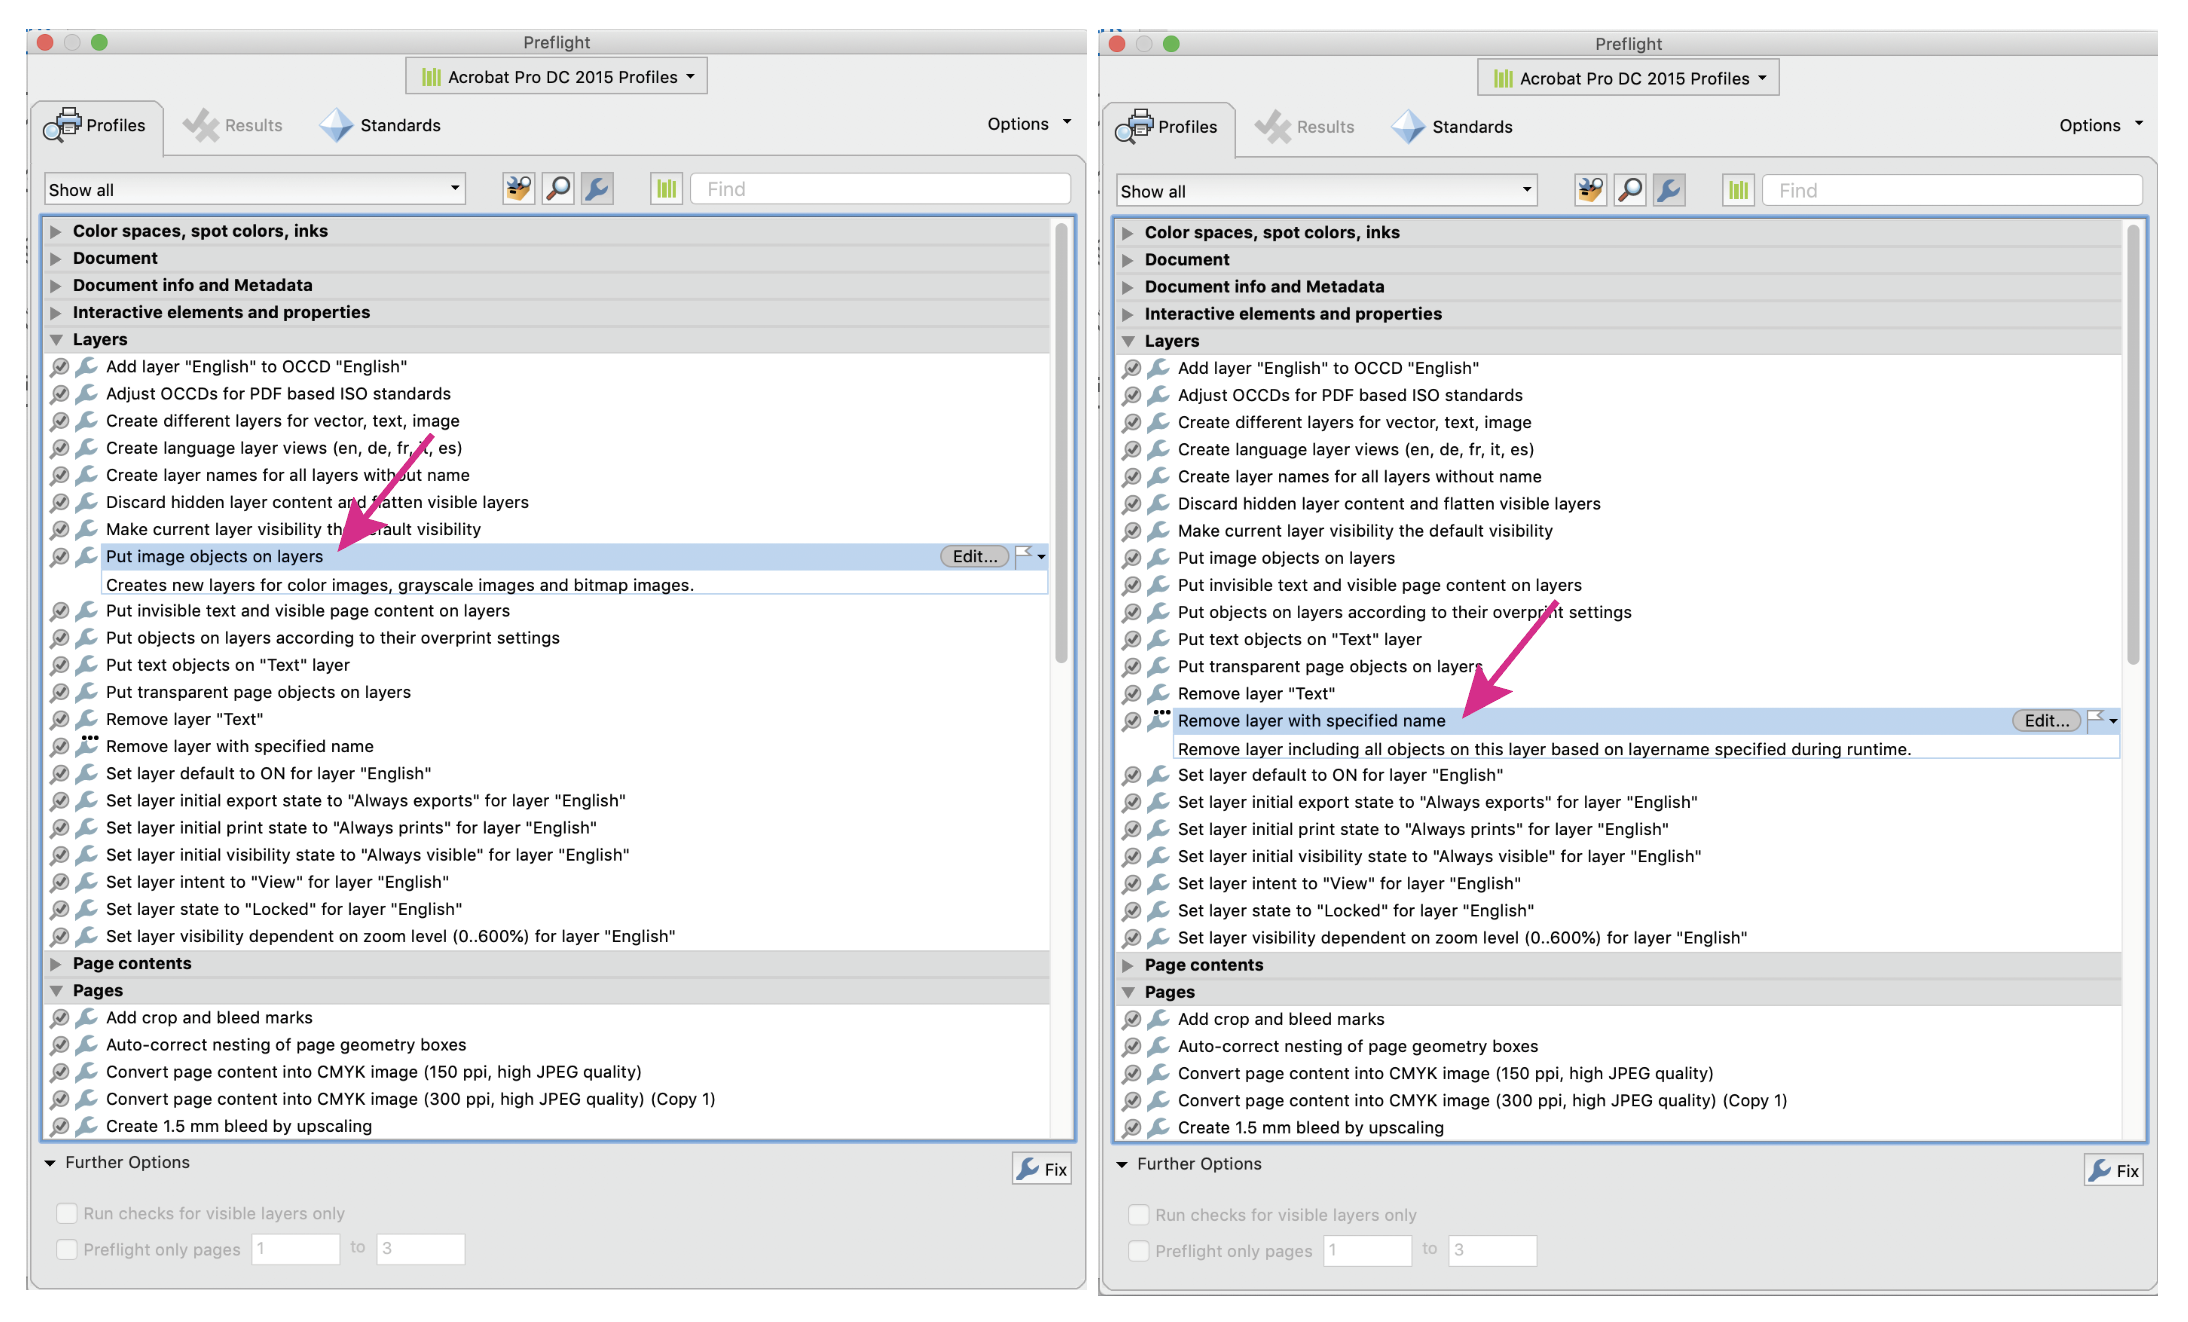This screenshot has width=2188, height=1322.
Task: Click the green bar chart icon beside Find
Action: 666,188
